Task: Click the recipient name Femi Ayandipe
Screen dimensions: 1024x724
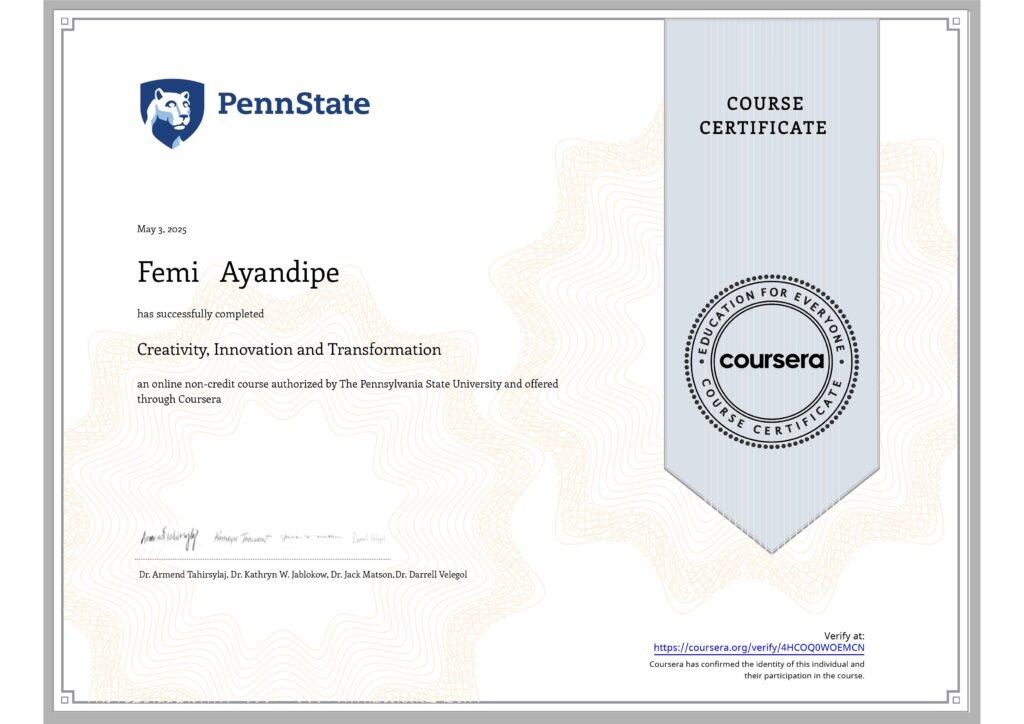Action: 238,272
